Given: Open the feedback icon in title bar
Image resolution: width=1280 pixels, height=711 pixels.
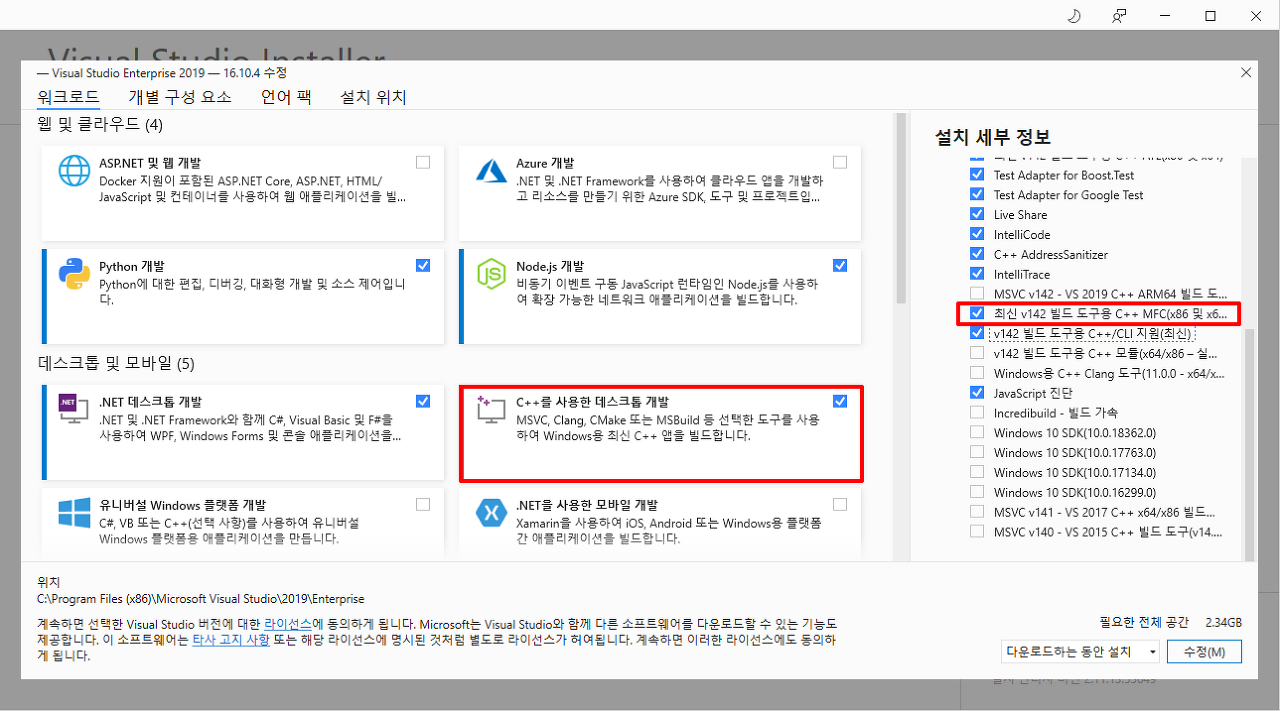Looking at the screenshot, I should tap(1120, 15).
